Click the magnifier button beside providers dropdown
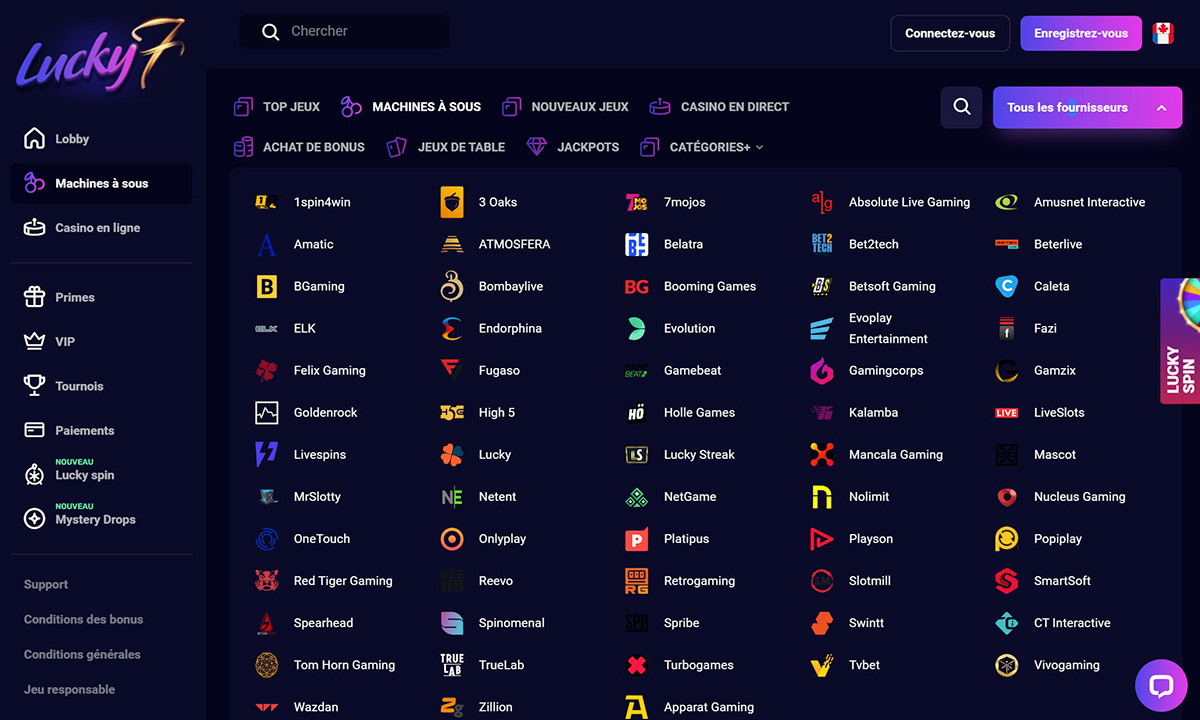 pyautogui.click(x=962, y=107)
